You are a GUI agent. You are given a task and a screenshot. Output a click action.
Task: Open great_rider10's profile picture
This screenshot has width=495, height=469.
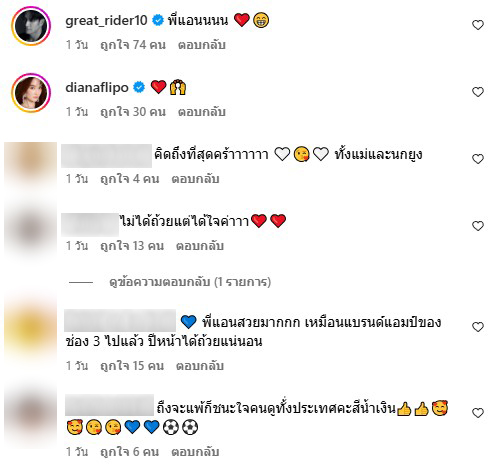point(31,26)
